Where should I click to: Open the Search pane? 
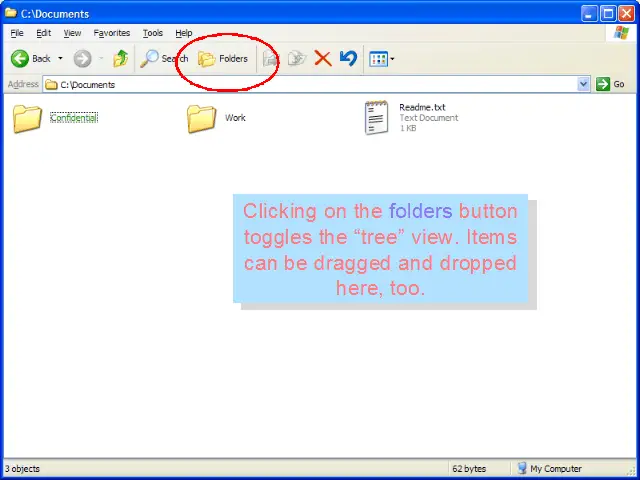point(164,59)
